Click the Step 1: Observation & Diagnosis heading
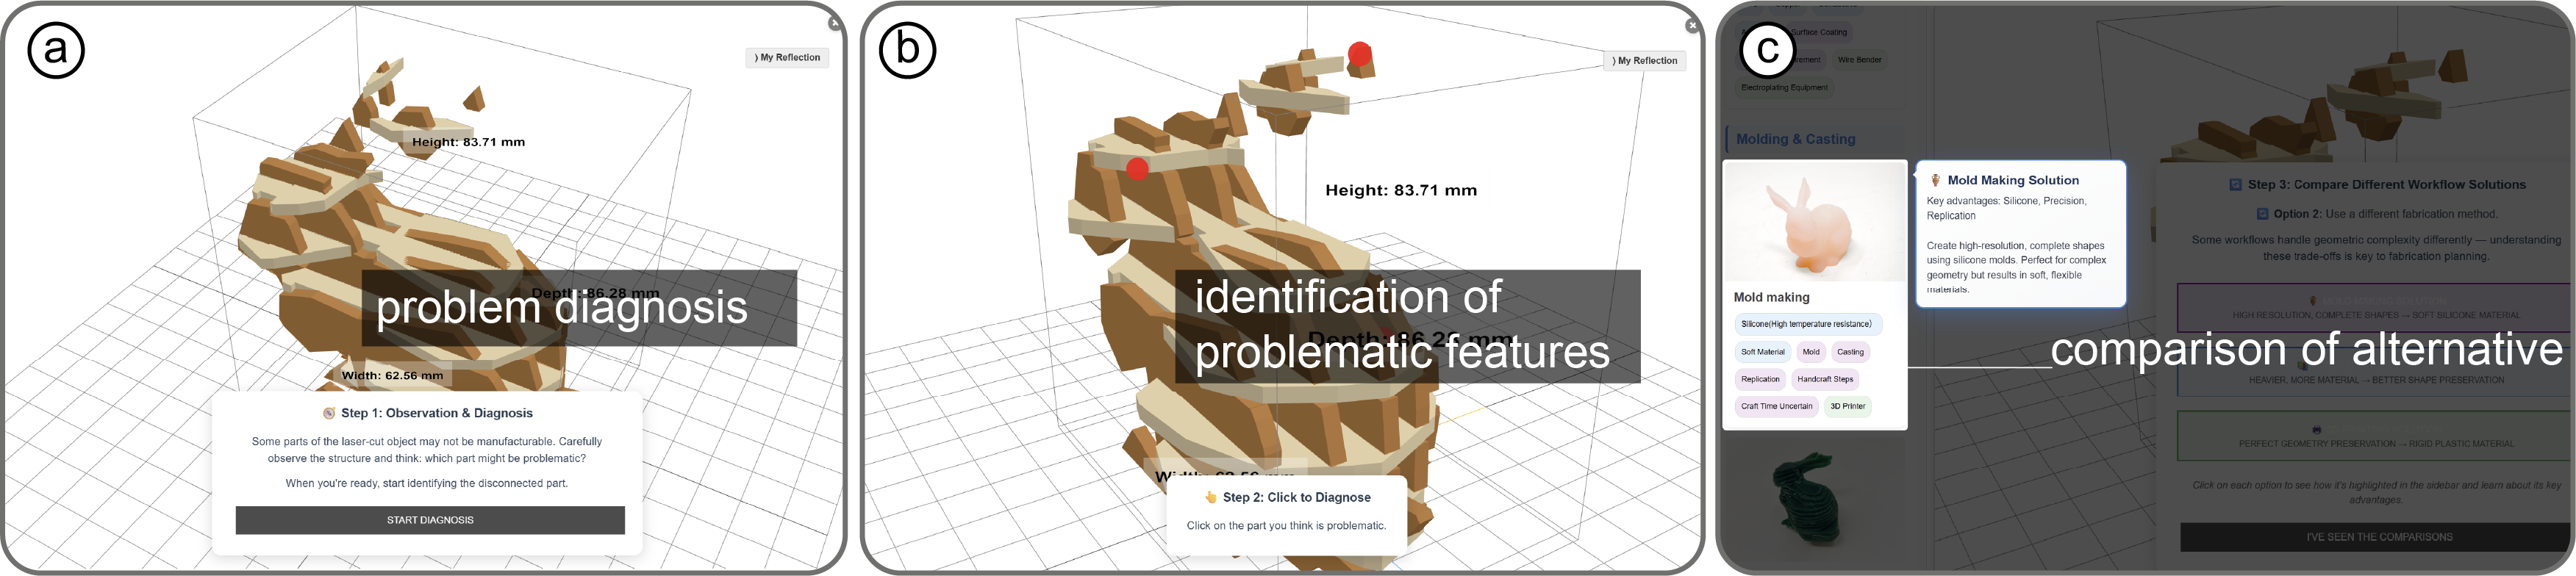This screenshot has width=2576, height=576. [437, 413]
